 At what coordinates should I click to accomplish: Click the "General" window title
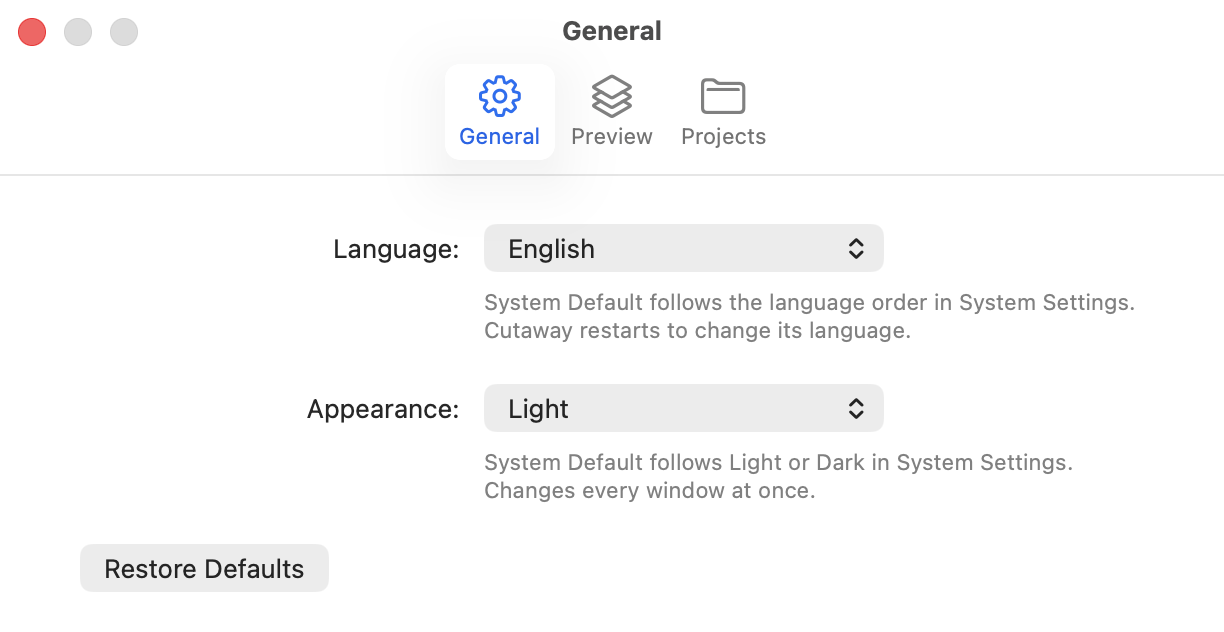pos(612,31)
